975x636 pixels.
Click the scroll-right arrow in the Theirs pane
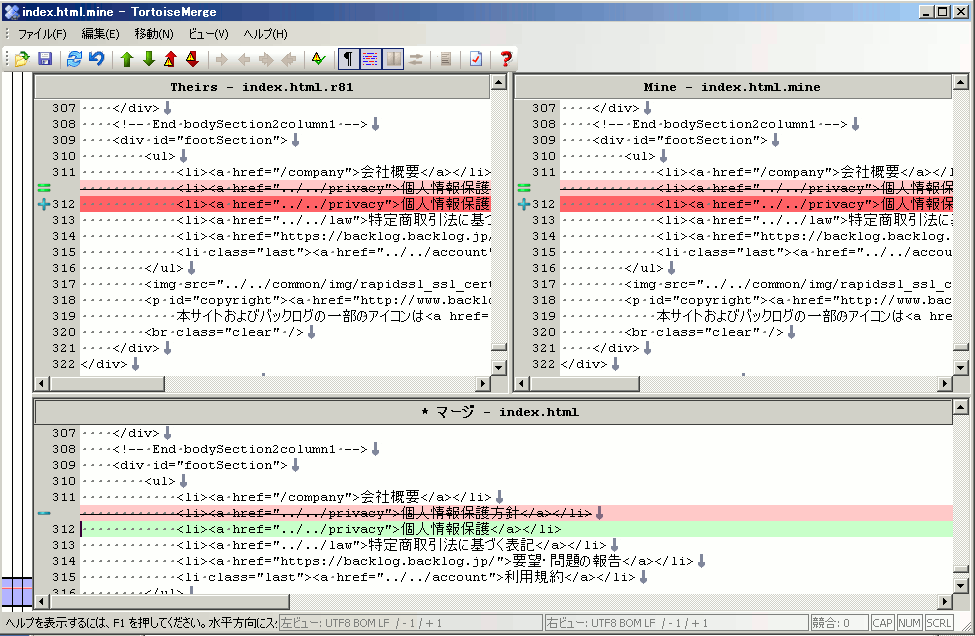coord(483,383)
